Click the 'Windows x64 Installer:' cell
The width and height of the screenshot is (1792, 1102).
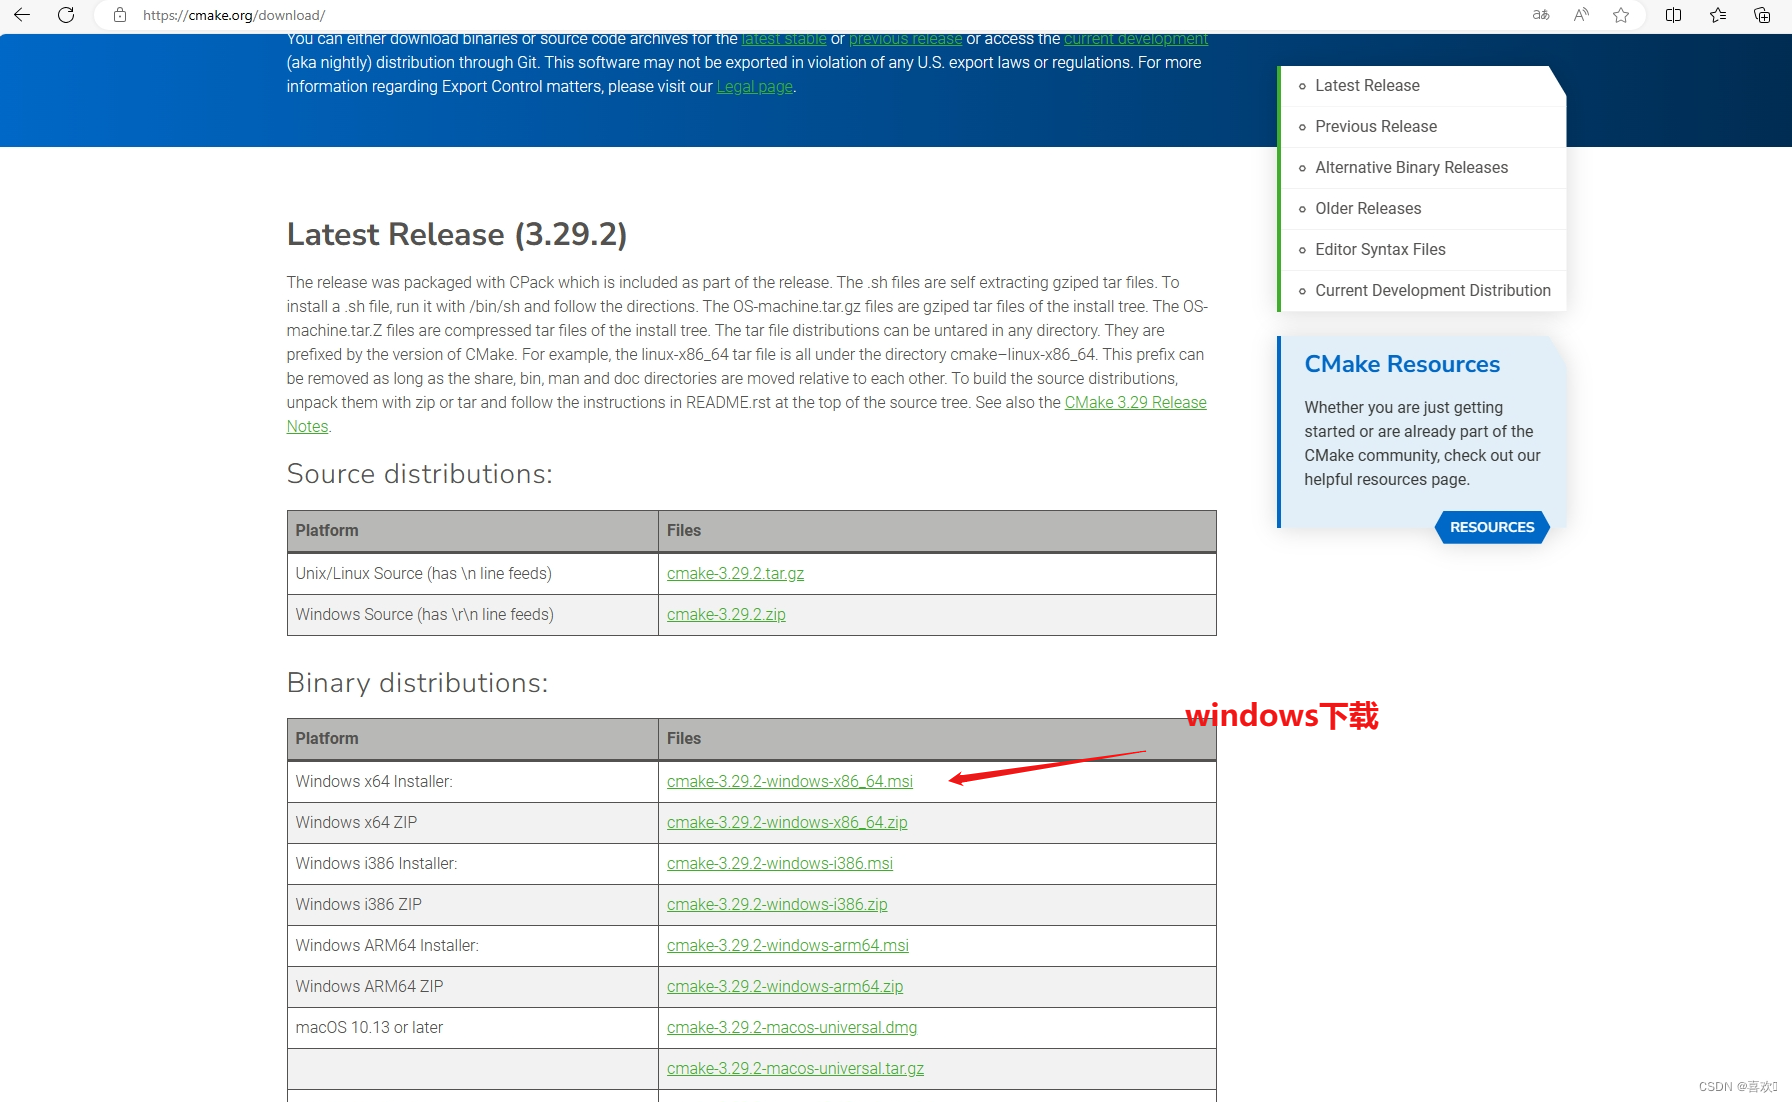click(x=472, y=782)
